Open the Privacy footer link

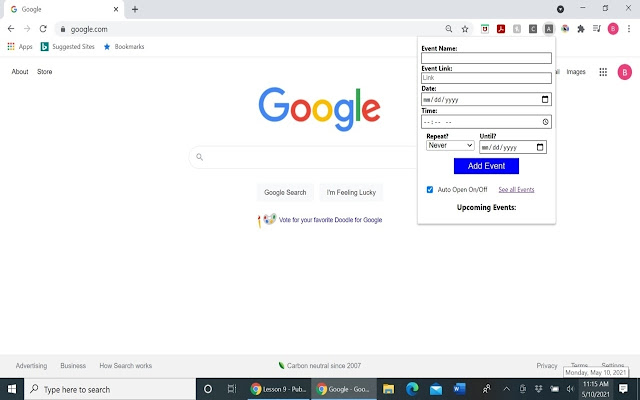[547, 366]
